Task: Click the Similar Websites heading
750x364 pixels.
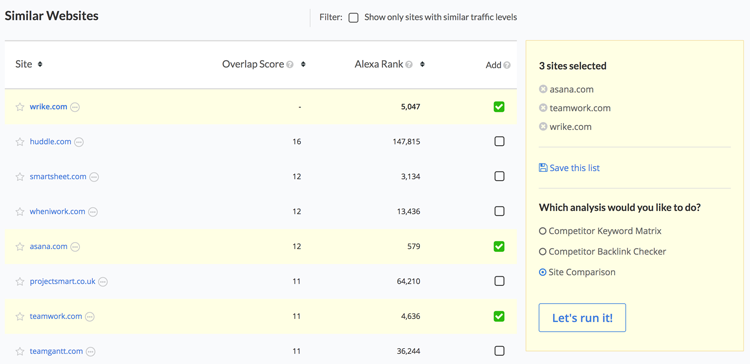Action: tap(52, 16)
